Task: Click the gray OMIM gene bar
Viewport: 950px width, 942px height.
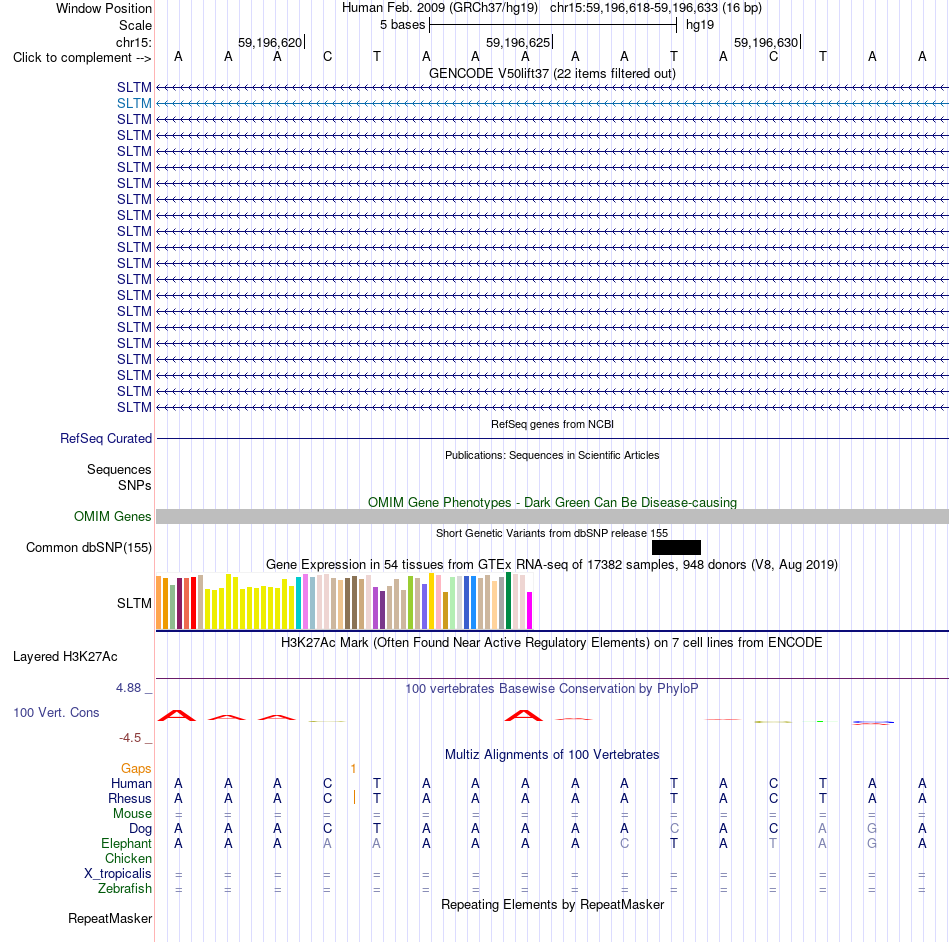Action: (552, 516)
